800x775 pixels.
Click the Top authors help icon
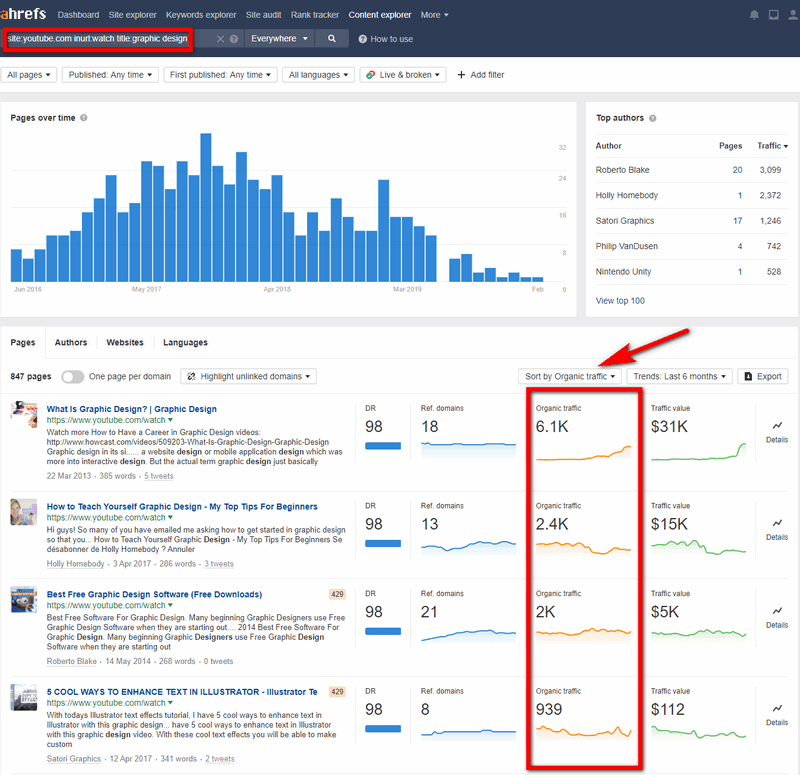point(653,118)
